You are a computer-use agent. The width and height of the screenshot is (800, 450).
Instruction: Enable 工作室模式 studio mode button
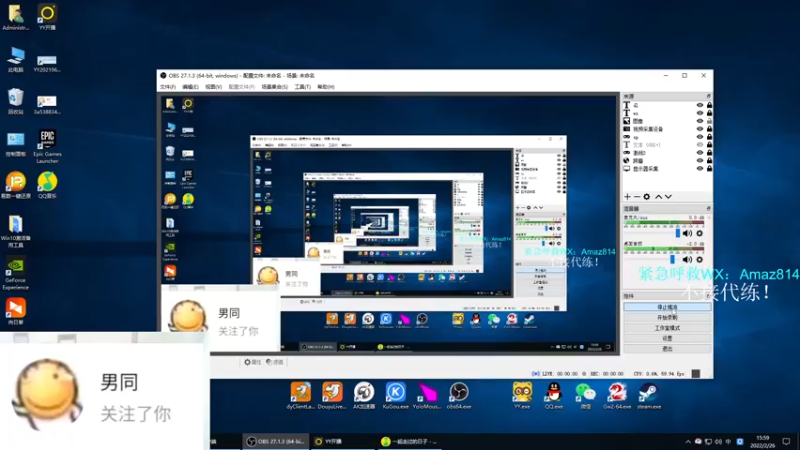[667, 328]
